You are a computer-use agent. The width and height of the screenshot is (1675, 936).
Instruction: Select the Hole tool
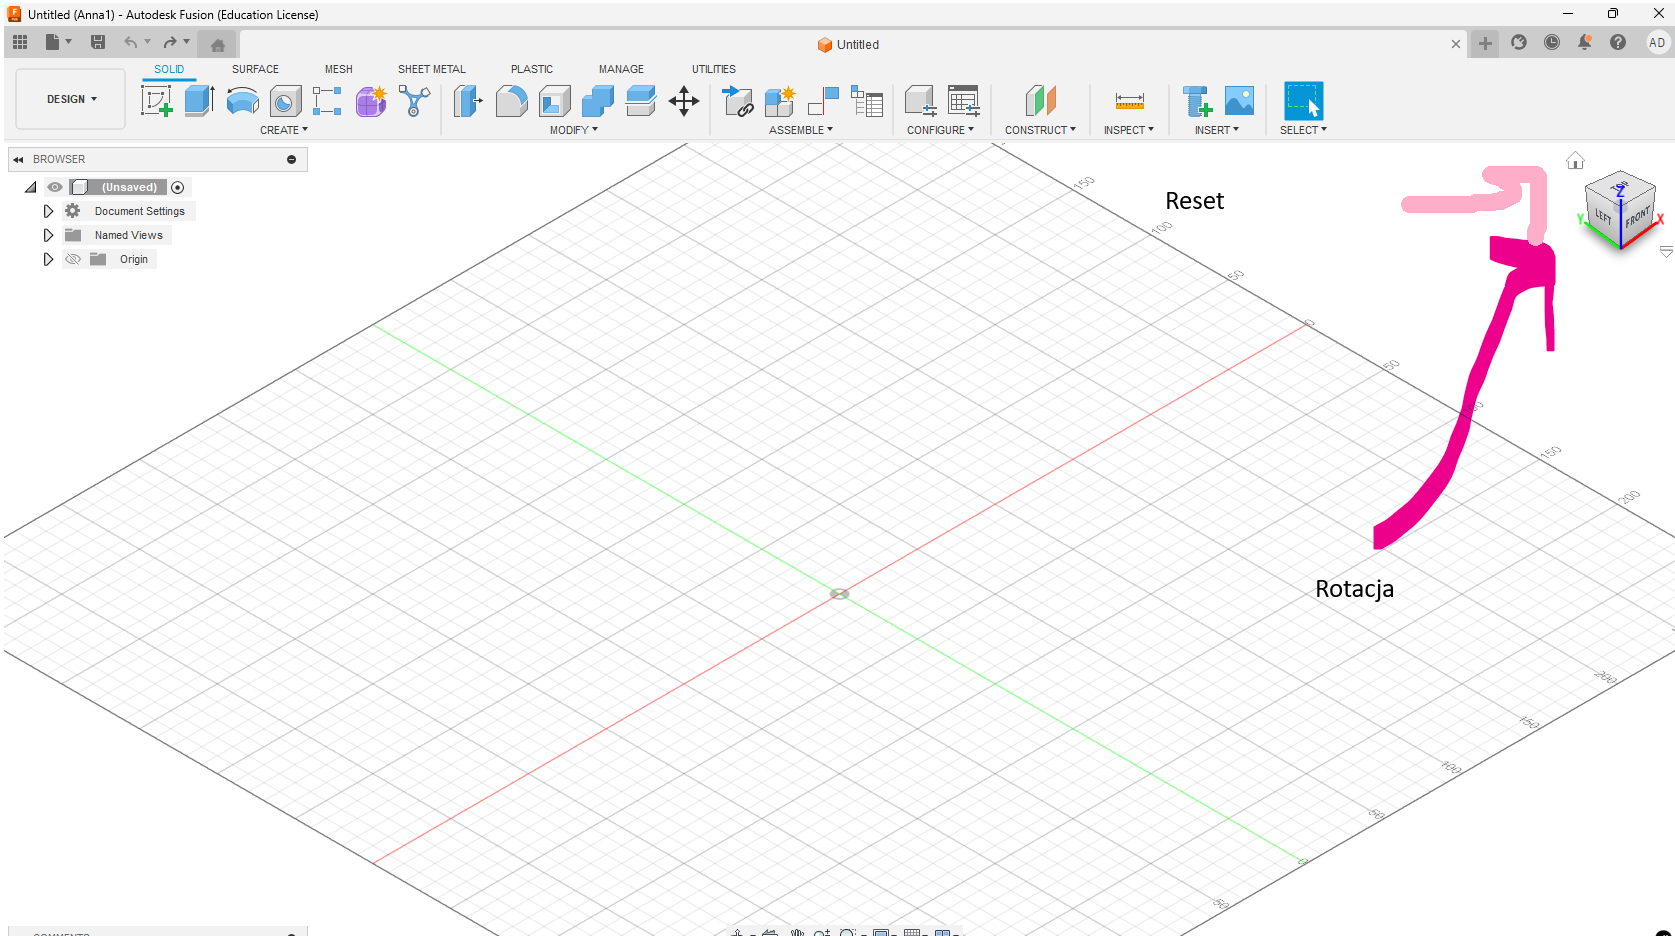click(x=285, y=101)
